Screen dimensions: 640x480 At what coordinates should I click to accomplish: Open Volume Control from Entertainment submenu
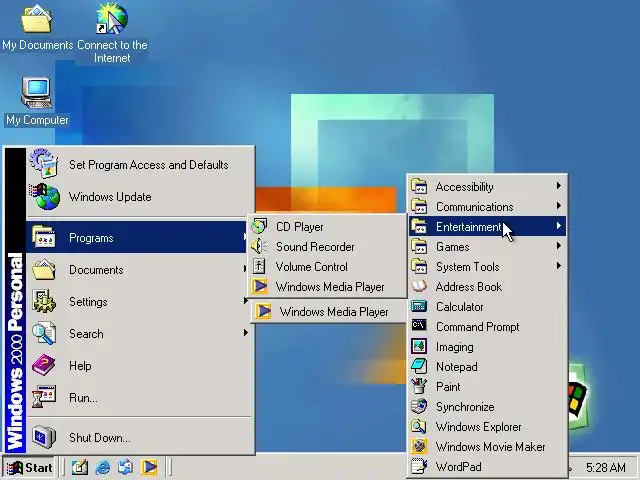(x=327, y=267)
